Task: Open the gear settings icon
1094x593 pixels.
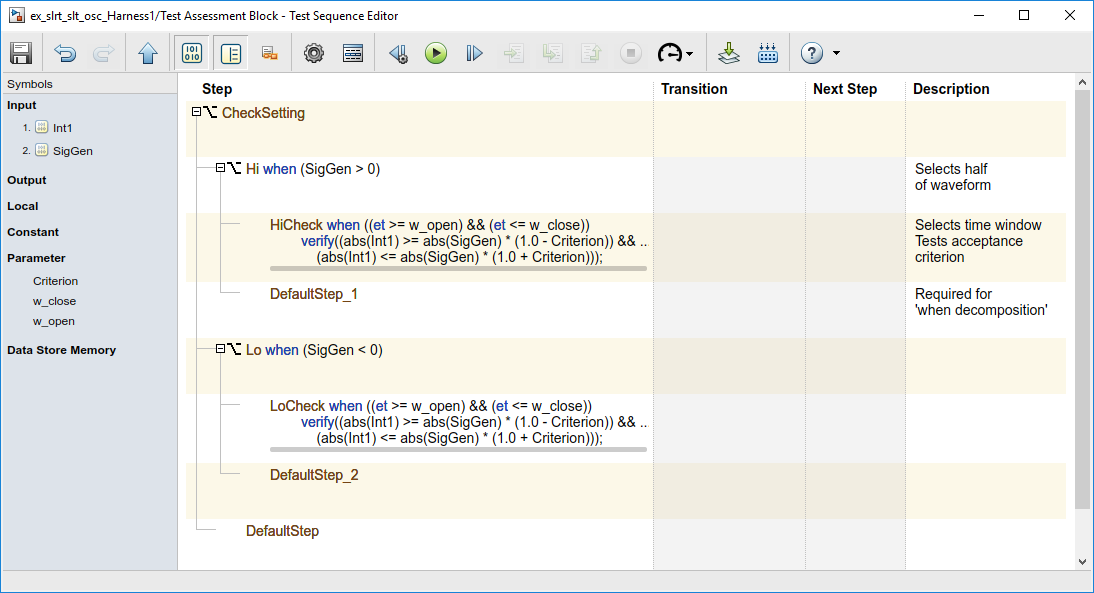Action: (314, 54)
